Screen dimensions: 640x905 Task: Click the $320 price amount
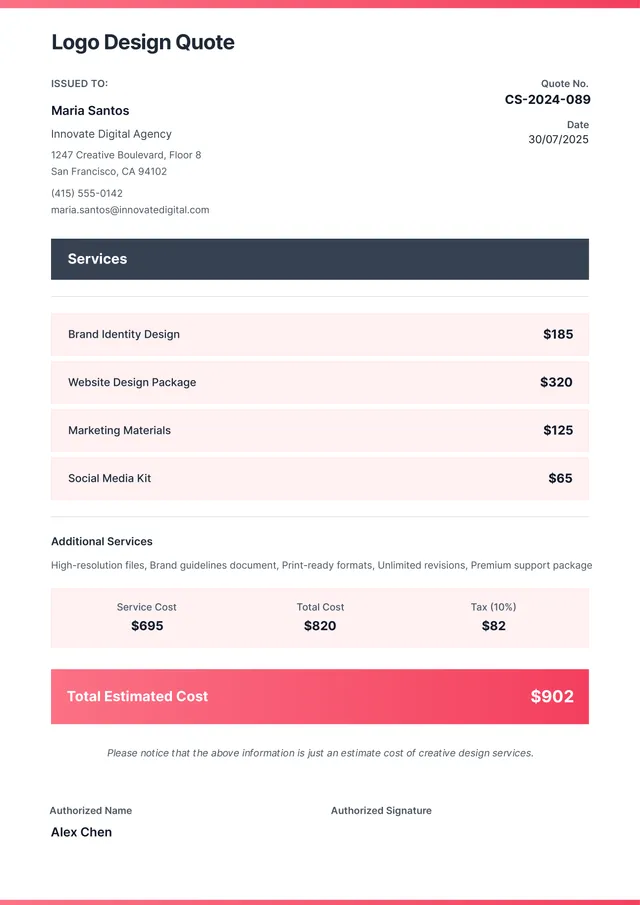tap(556, 382)
